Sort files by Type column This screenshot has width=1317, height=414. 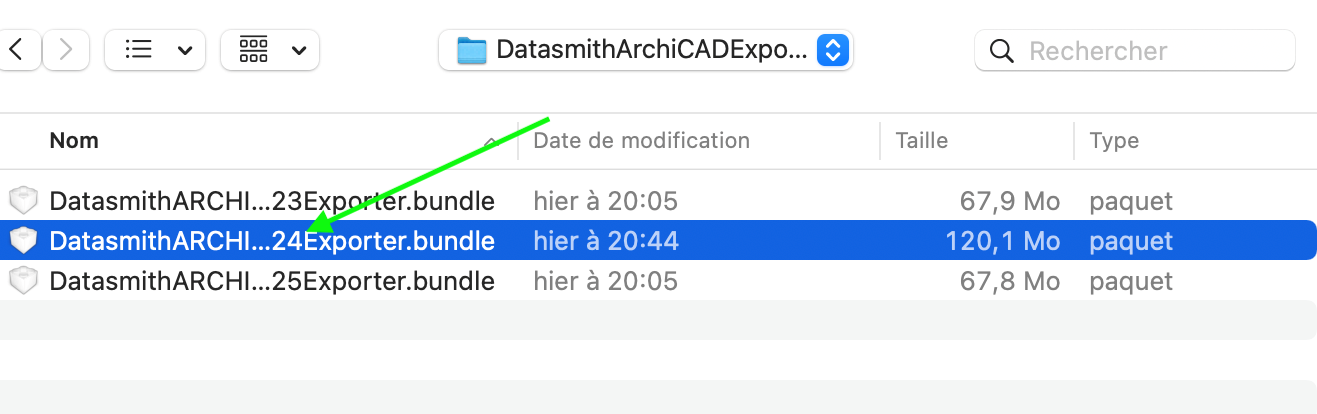1113,141
